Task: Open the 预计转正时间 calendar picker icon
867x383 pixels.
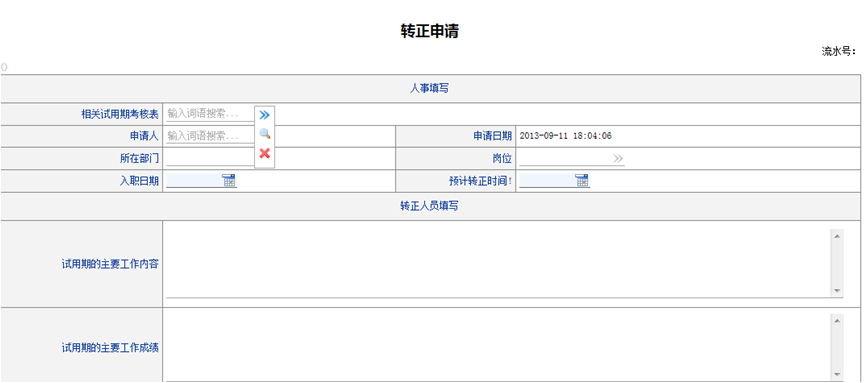Action: point(582,180)
